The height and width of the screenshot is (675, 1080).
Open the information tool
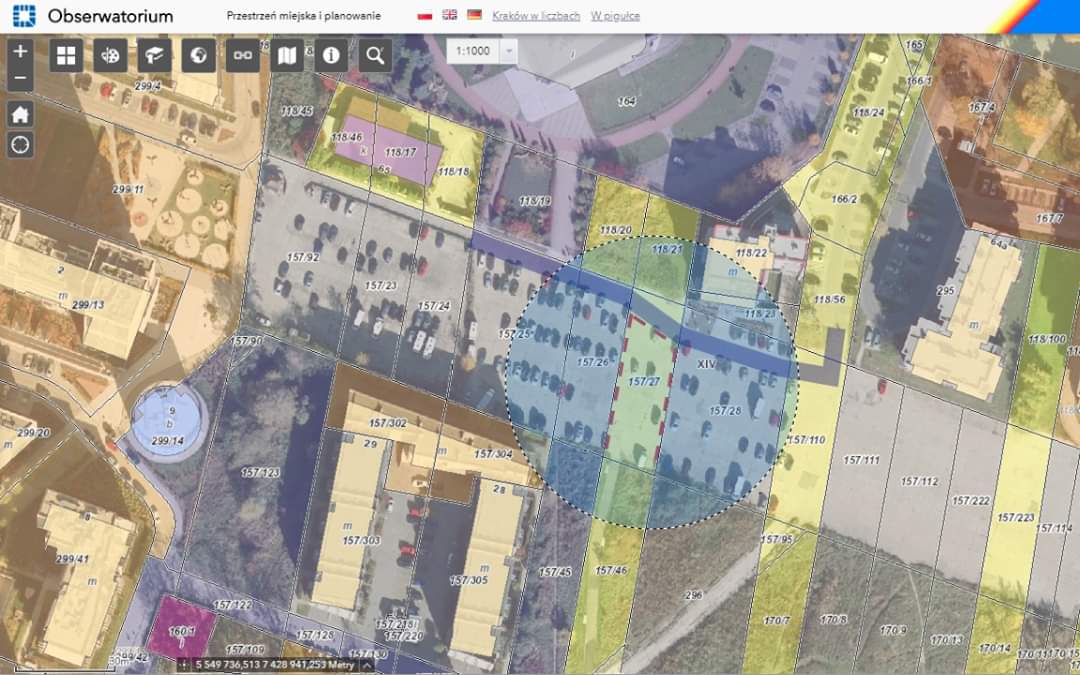point(331,56)
